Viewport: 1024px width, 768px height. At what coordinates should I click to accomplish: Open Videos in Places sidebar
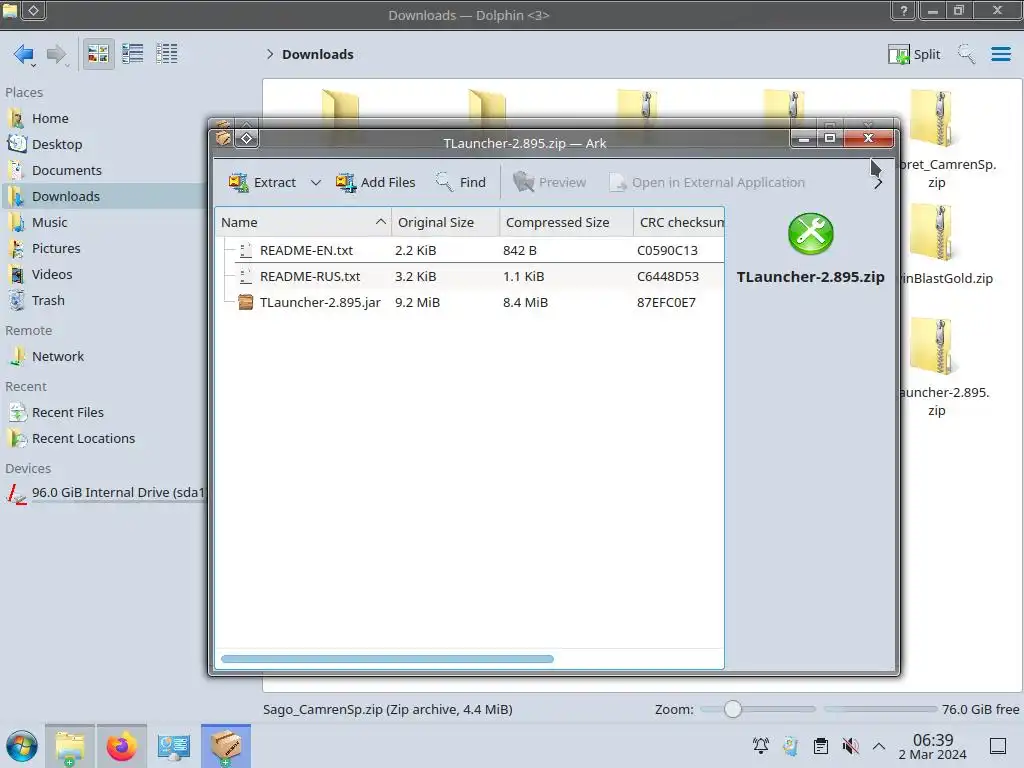52,275
